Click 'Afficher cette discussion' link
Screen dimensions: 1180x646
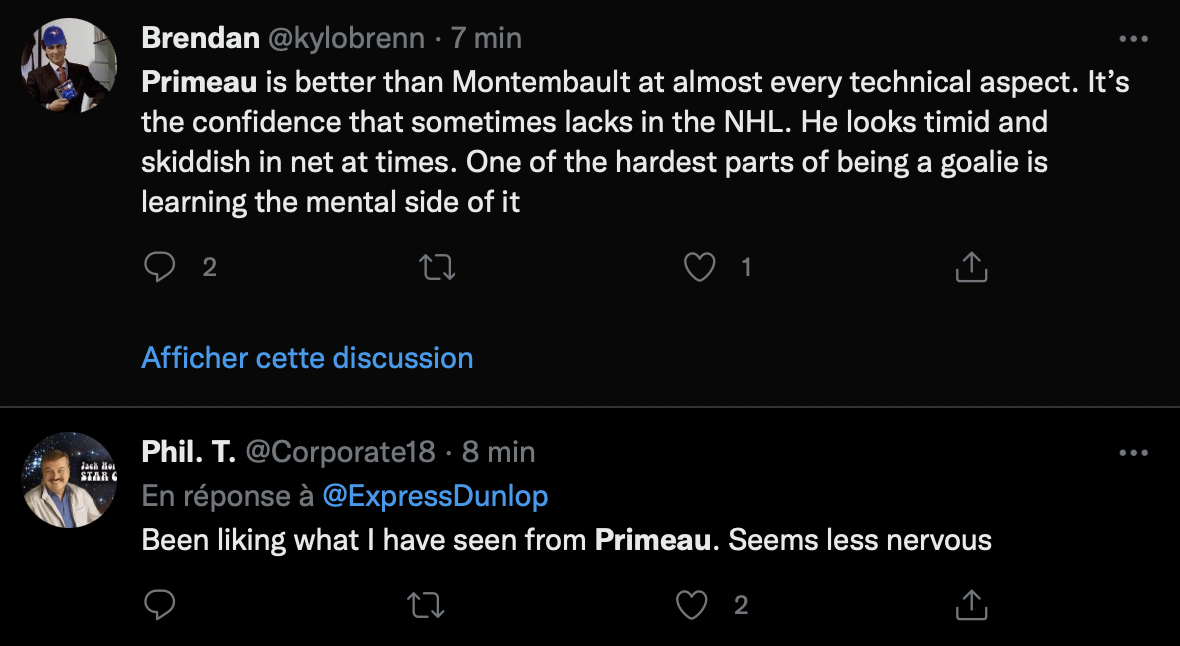pyautogui.click(x=307, y=358)
